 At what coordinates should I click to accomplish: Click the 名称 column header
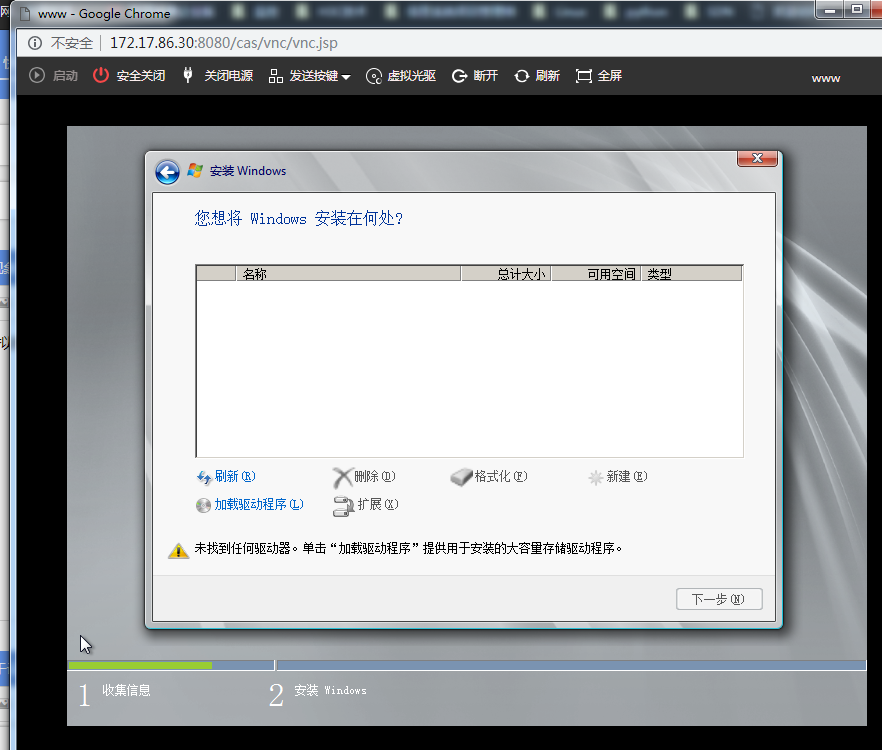coord(348,273)
